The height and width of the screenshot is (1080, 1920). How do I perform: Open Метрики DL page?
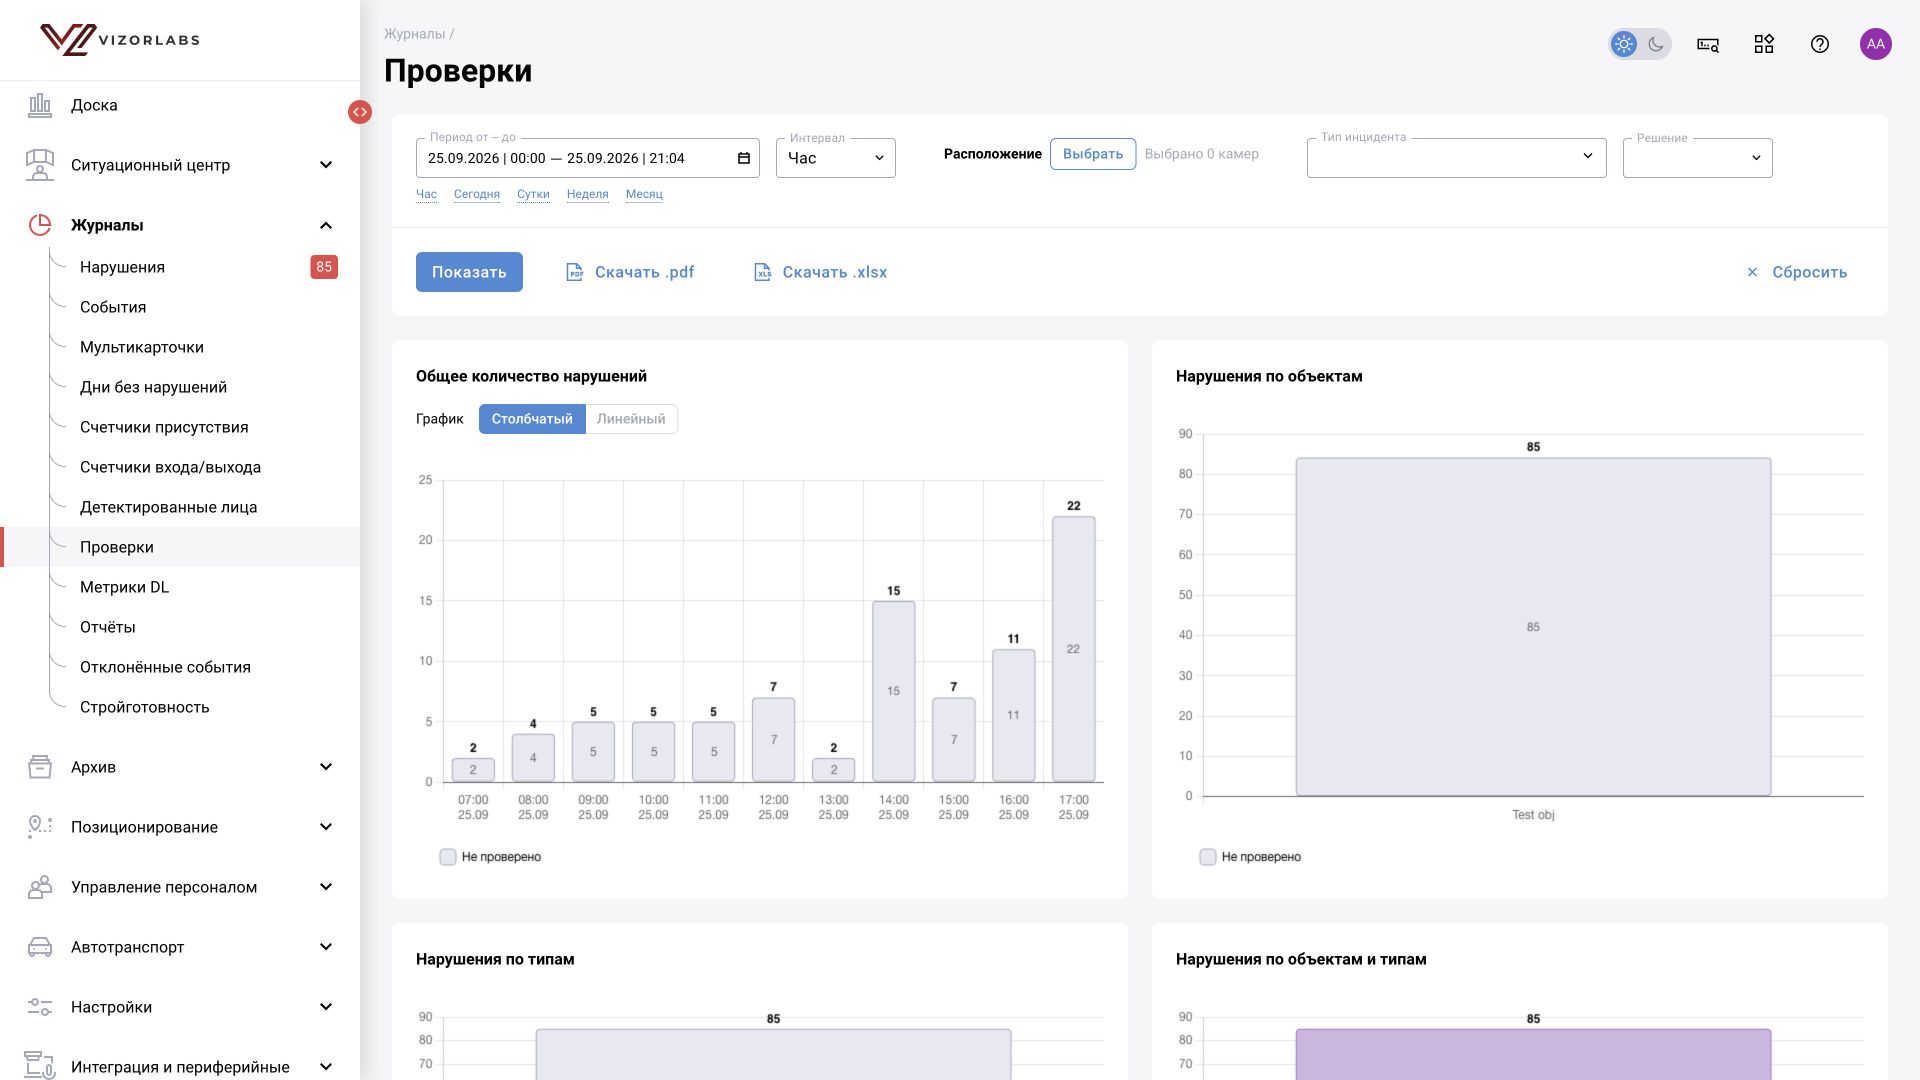click(124, 587)
